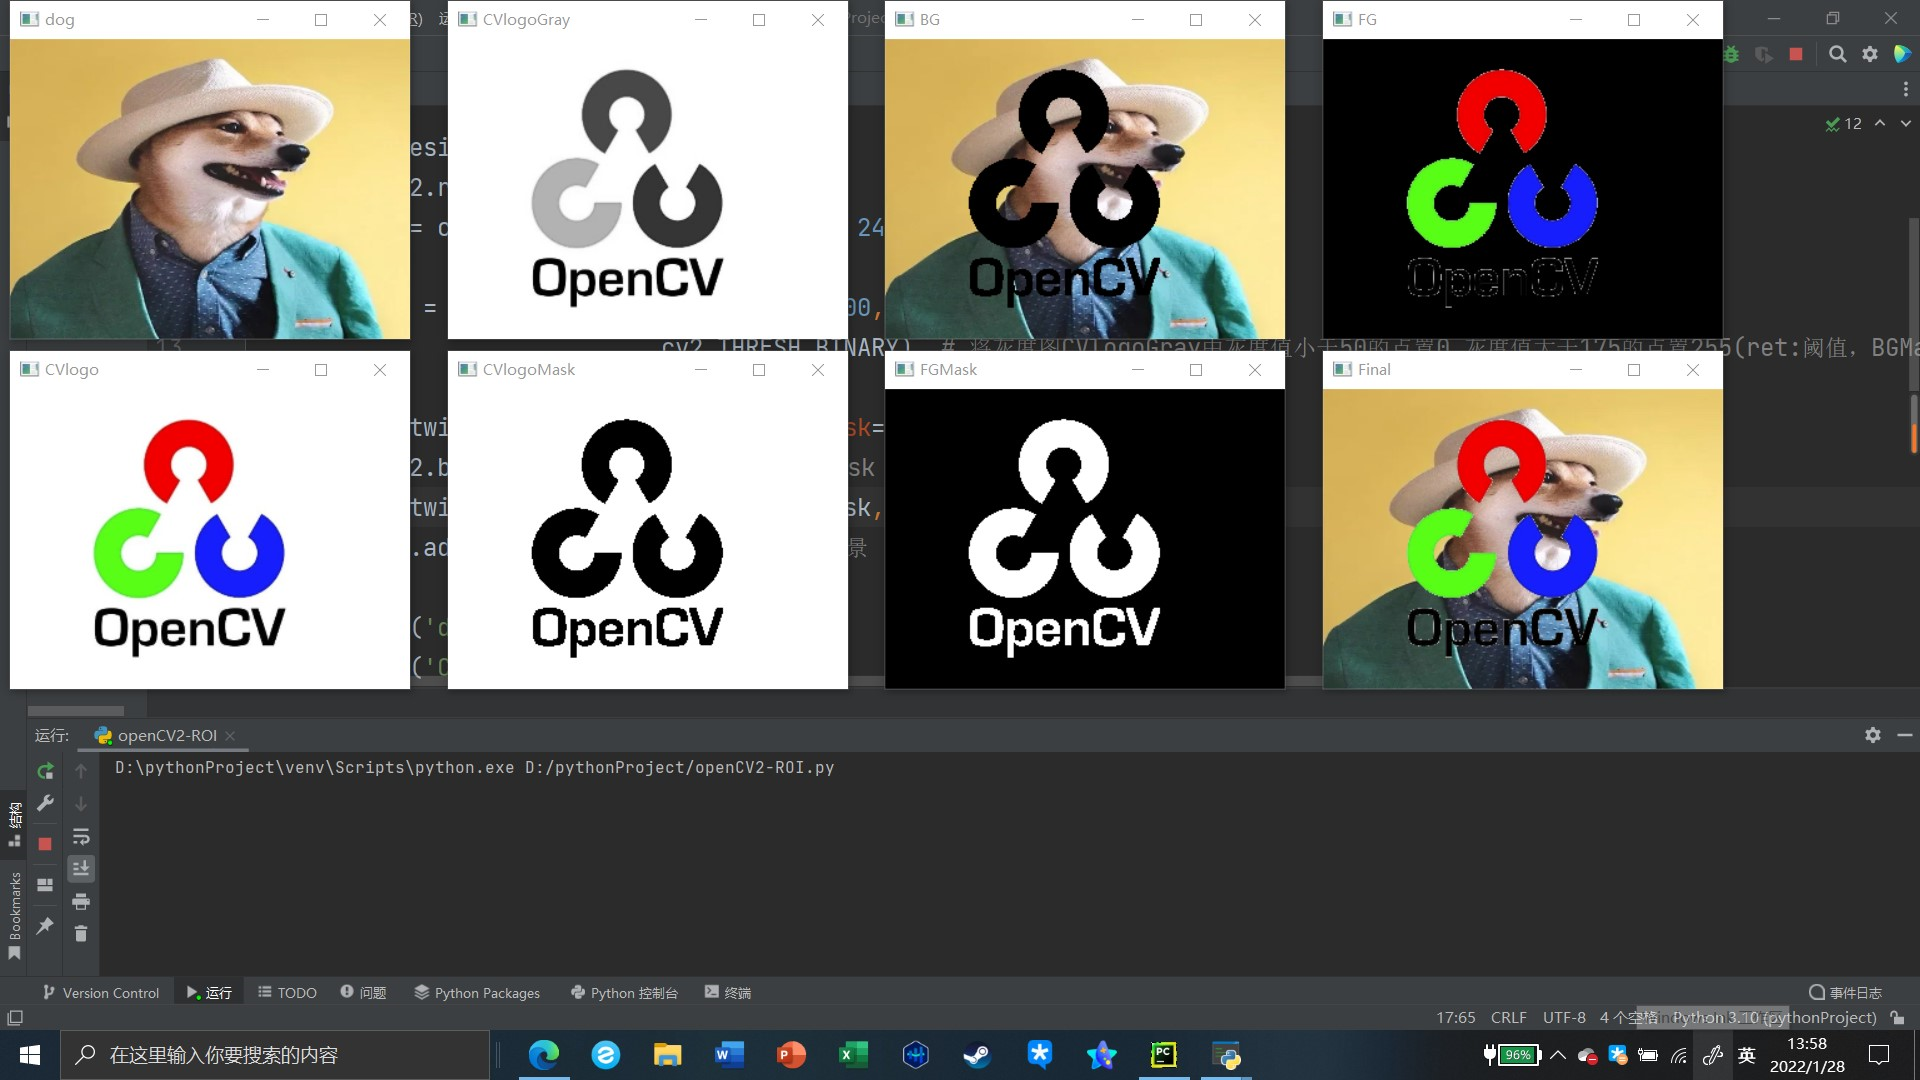Click the print console output icon
1920x1080 pixels.
pyautogui.click(x=81, y=902)
